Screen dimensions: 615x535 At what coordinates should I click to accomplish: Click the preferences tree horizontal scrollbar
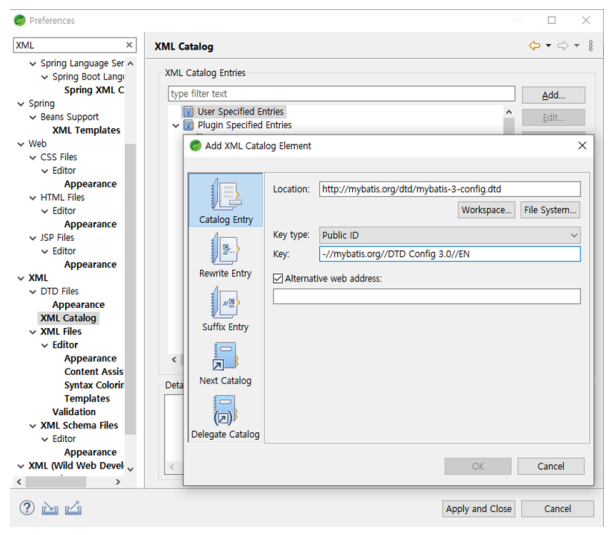pos(56,482)
